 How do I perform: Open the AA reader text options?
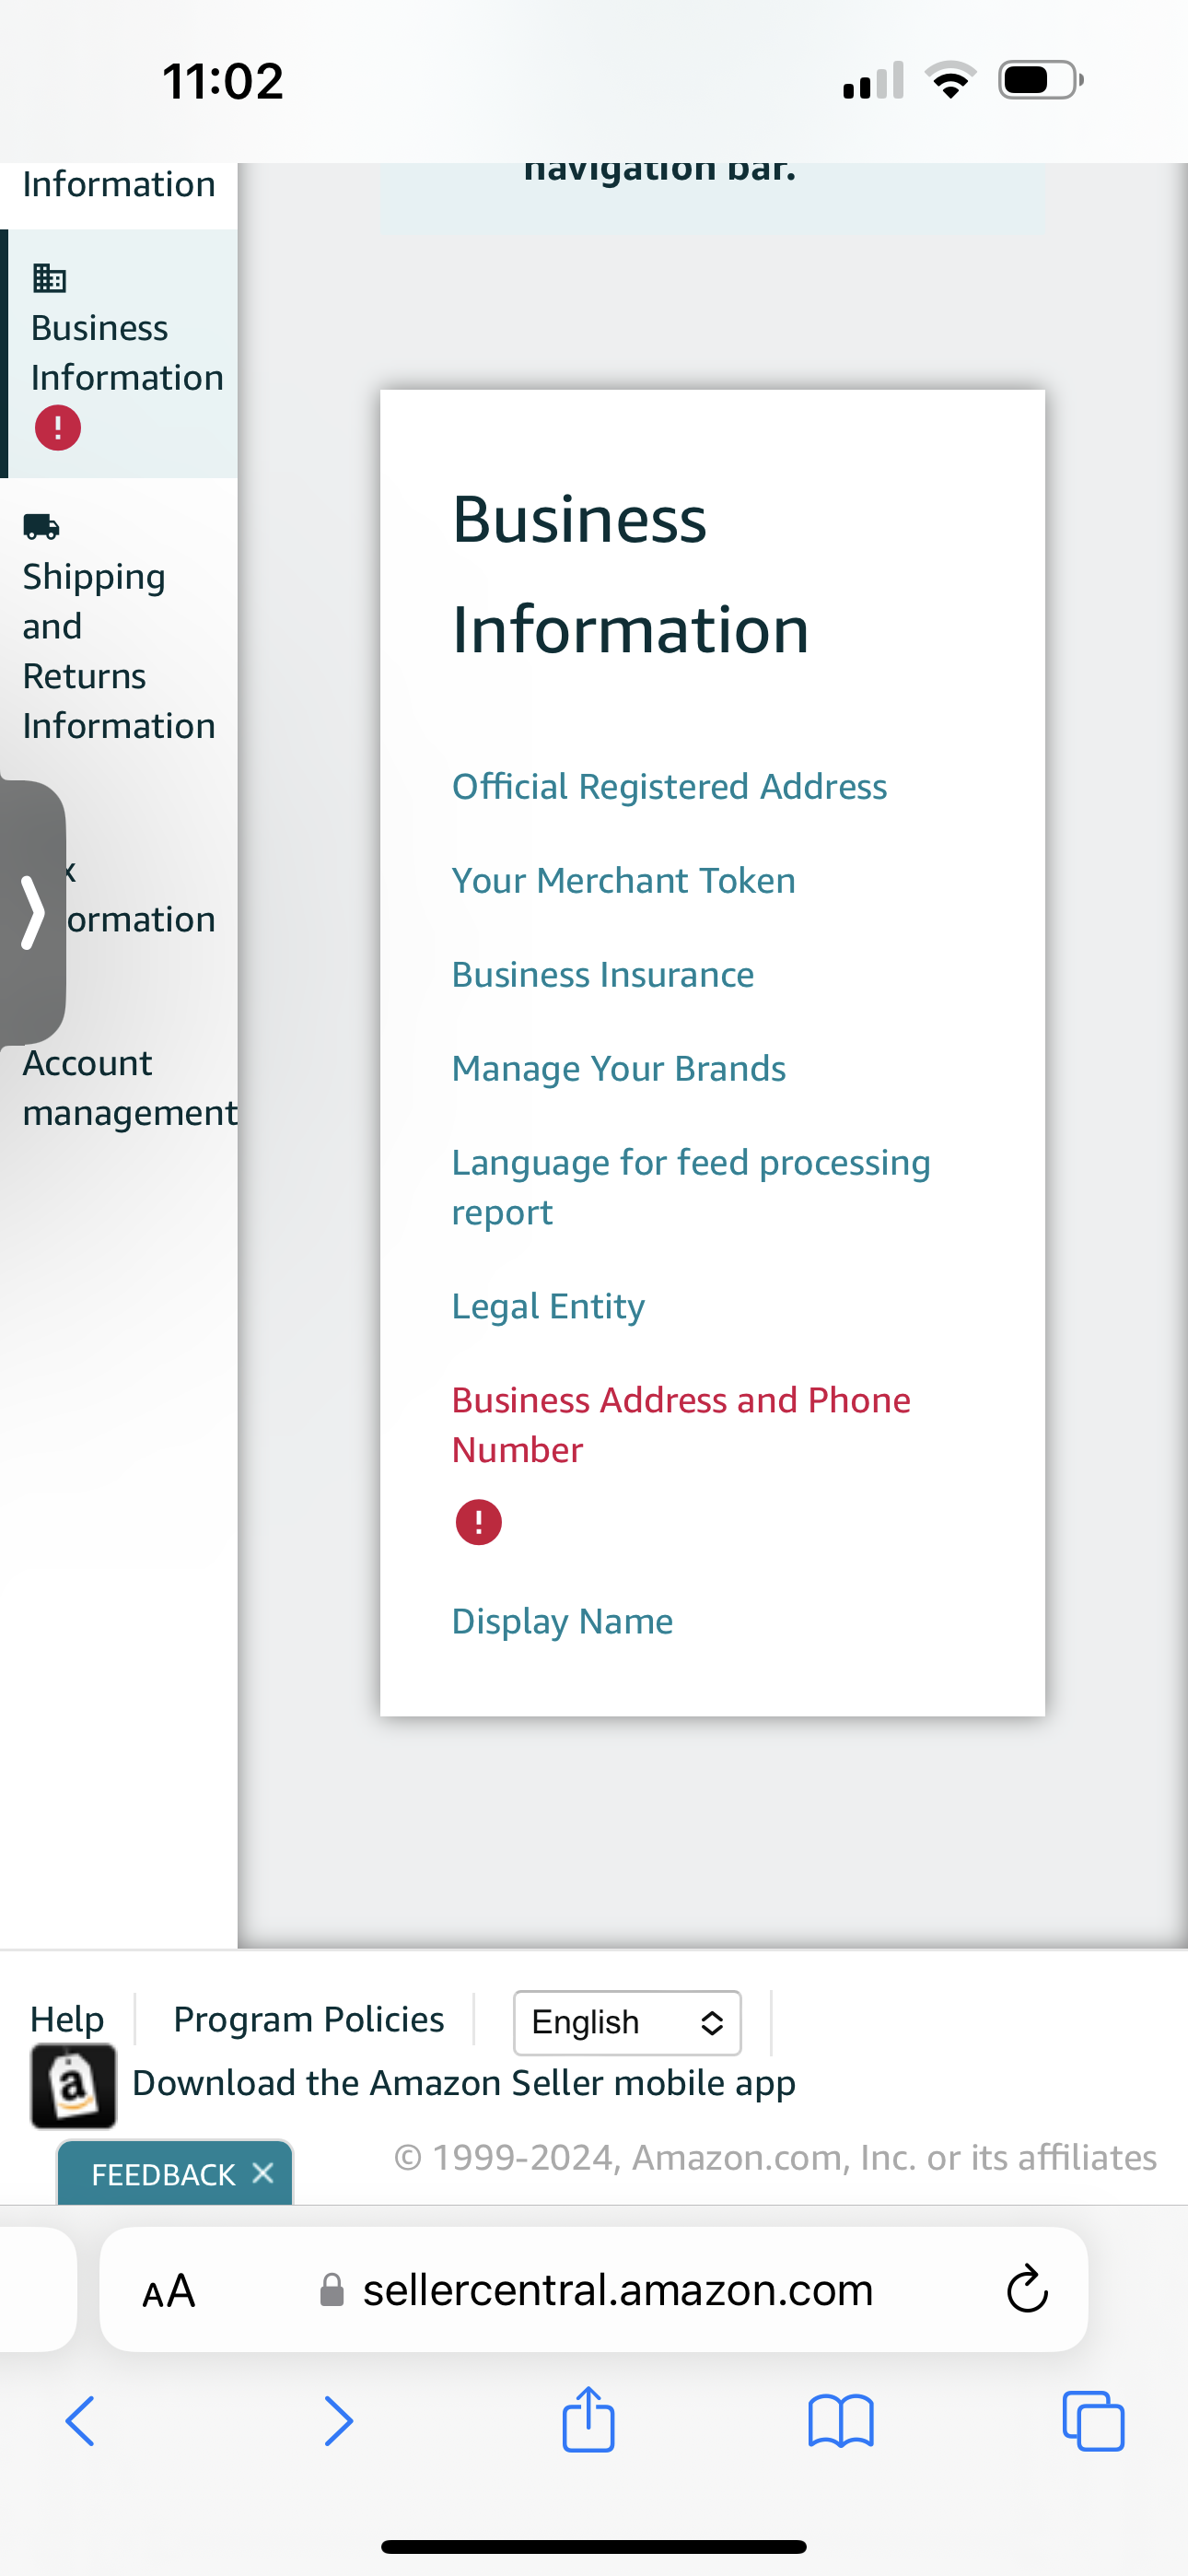pos(168,2290)
